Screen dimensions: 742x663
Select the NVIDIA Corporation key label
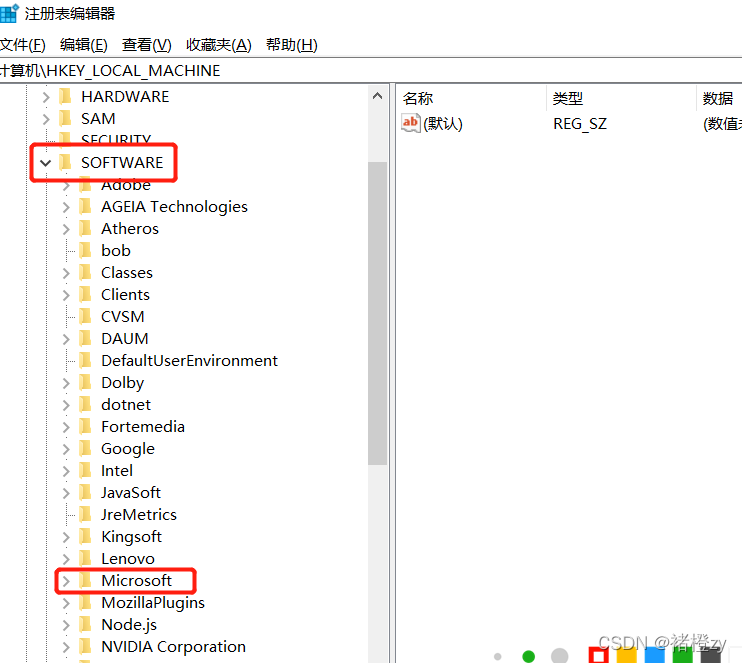174,647
